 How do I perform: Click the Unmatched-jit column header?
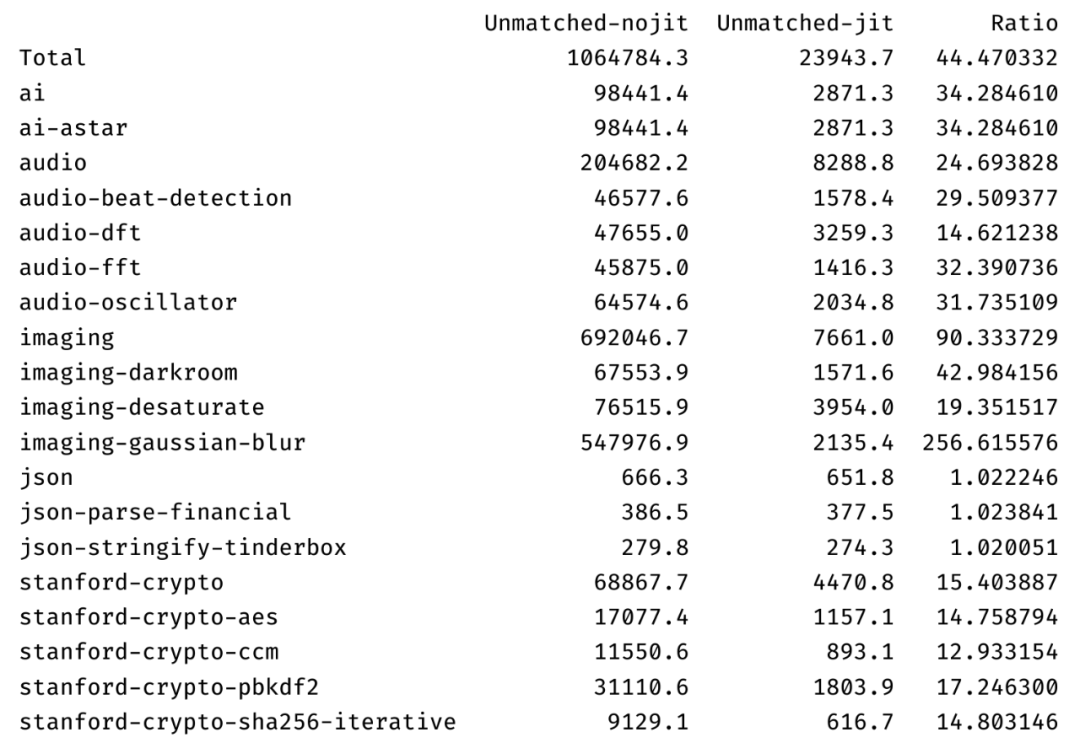coord(806,24)
